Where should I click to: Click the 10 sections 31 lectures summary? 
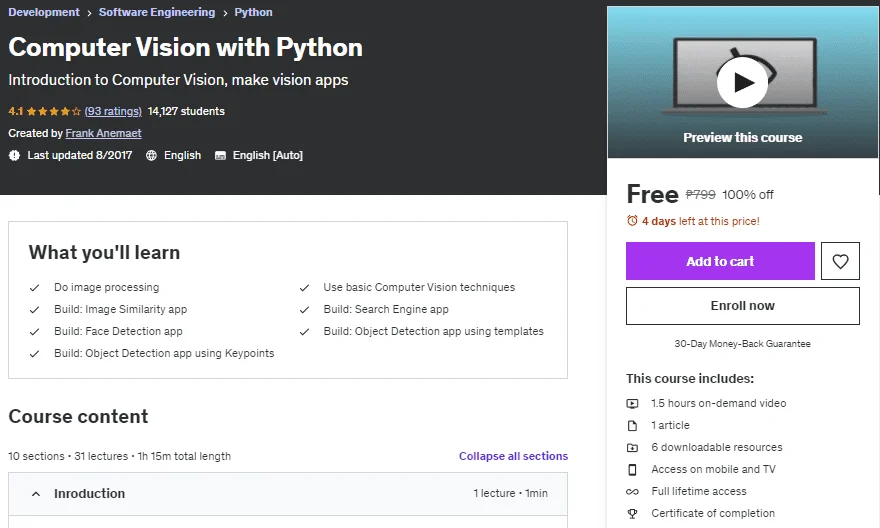pyautogui.click(x=120, y=456)
